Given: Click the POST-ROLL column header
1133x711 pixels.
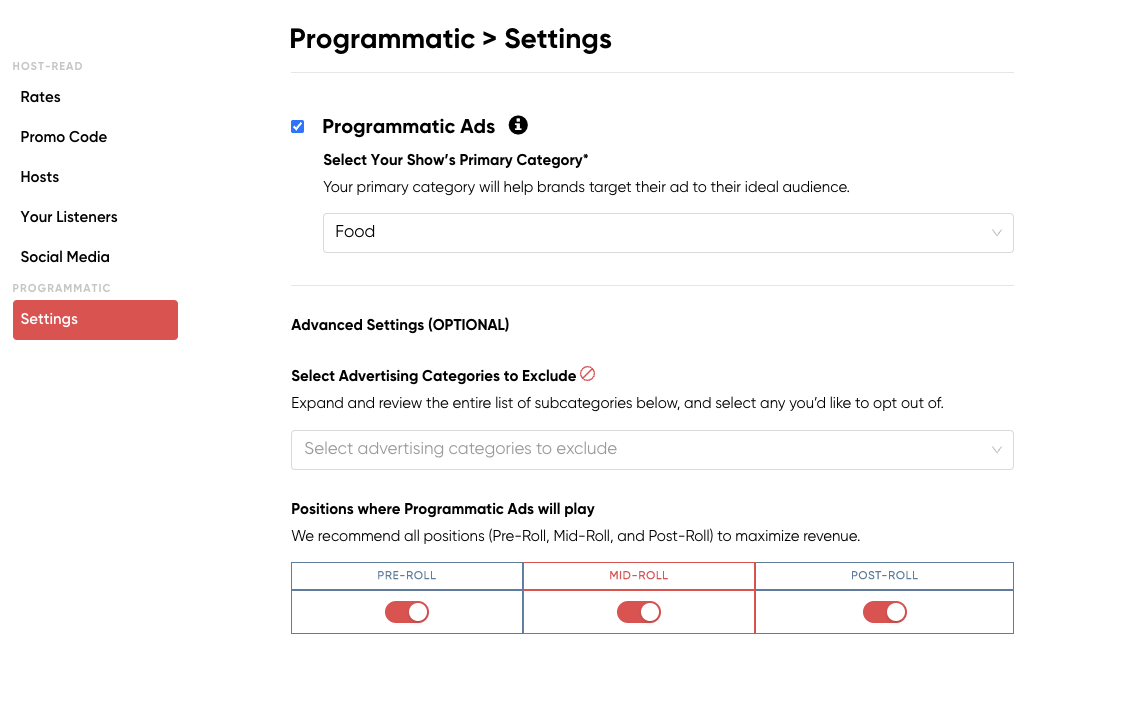Looking at the screenshot, I should tap(884, 576).
